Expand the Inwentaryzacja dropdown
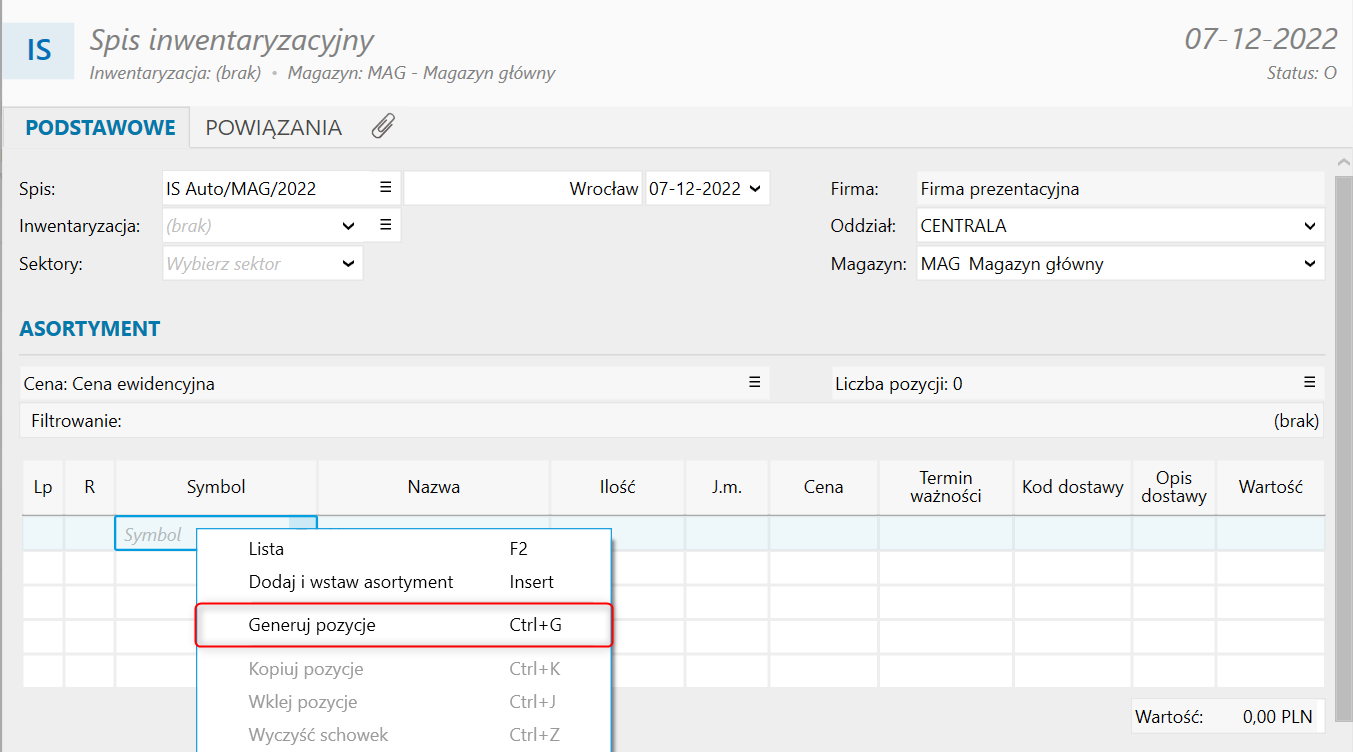 click(x=348, y=226)
